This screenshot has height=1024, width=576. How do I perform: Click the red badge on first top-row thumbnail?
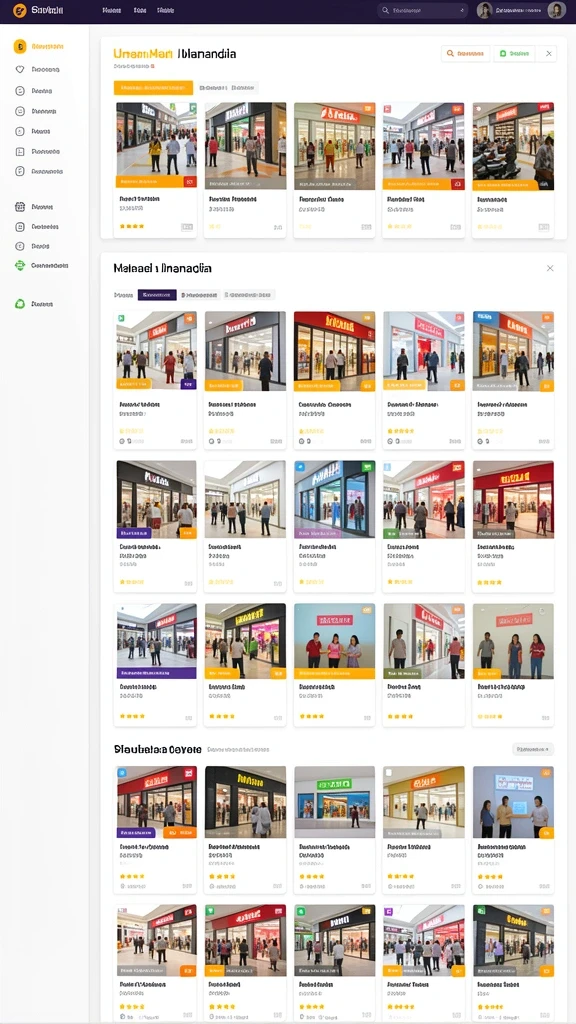coord(189,182)
